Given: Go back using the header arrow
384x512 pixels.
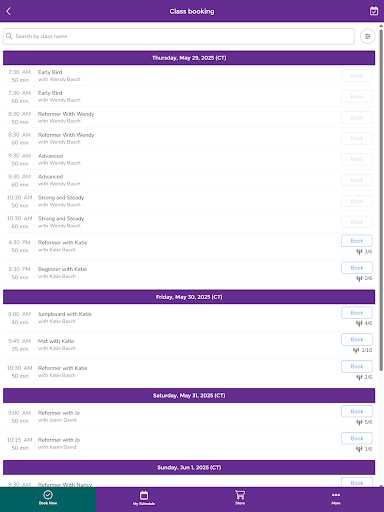Looking at the screenshot, I should pyautogui.click(x=9, y=11).
